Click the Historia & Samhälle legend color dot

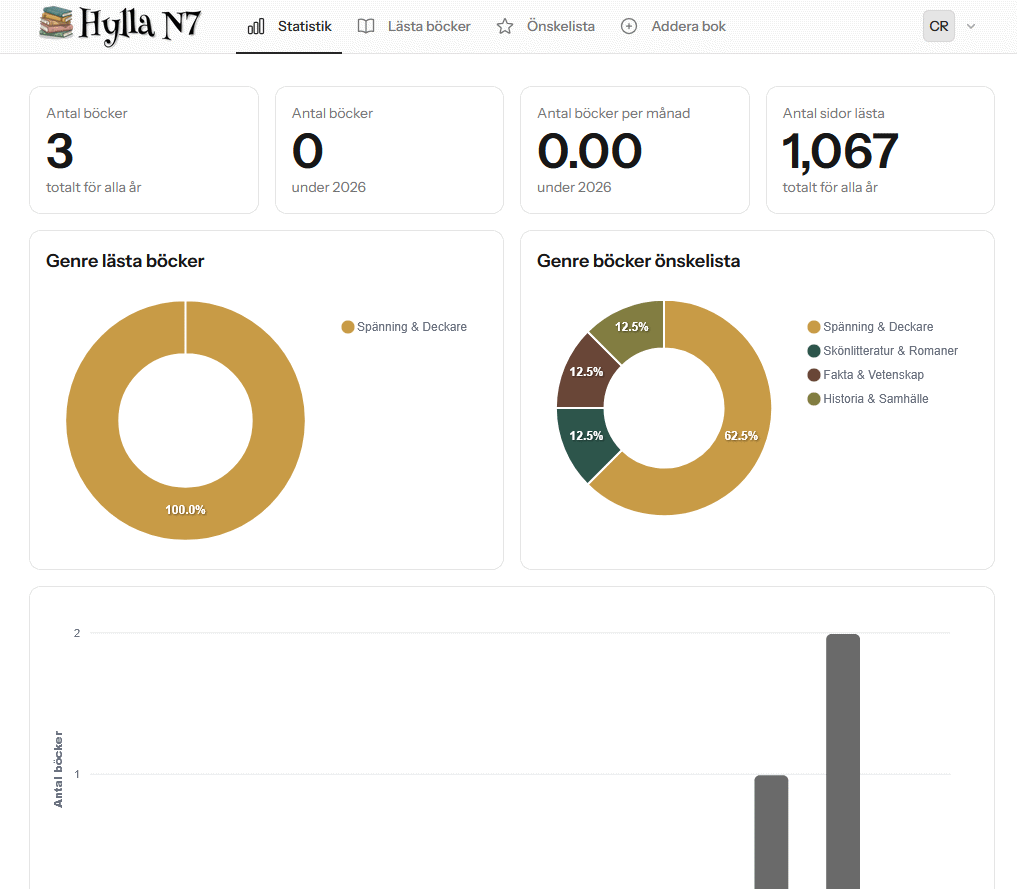coord(814,399)
